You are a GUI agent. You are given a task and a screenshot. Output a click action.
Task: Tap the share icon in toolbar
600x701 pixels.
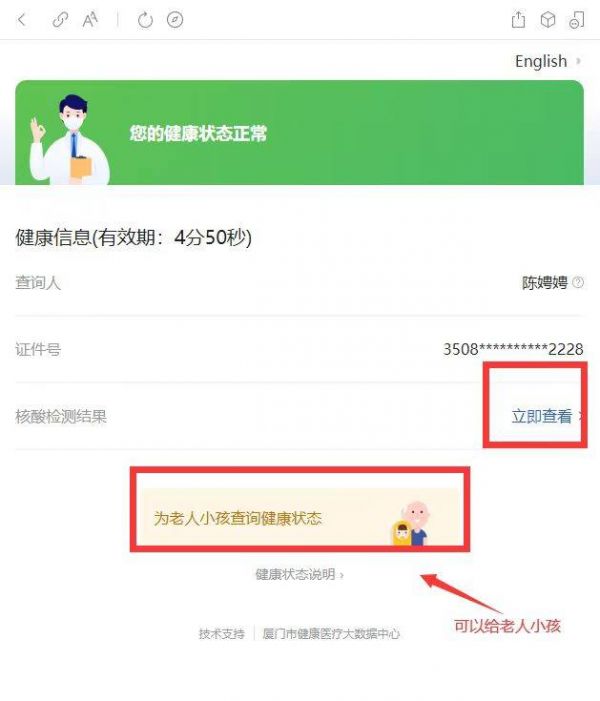(518, 20)
